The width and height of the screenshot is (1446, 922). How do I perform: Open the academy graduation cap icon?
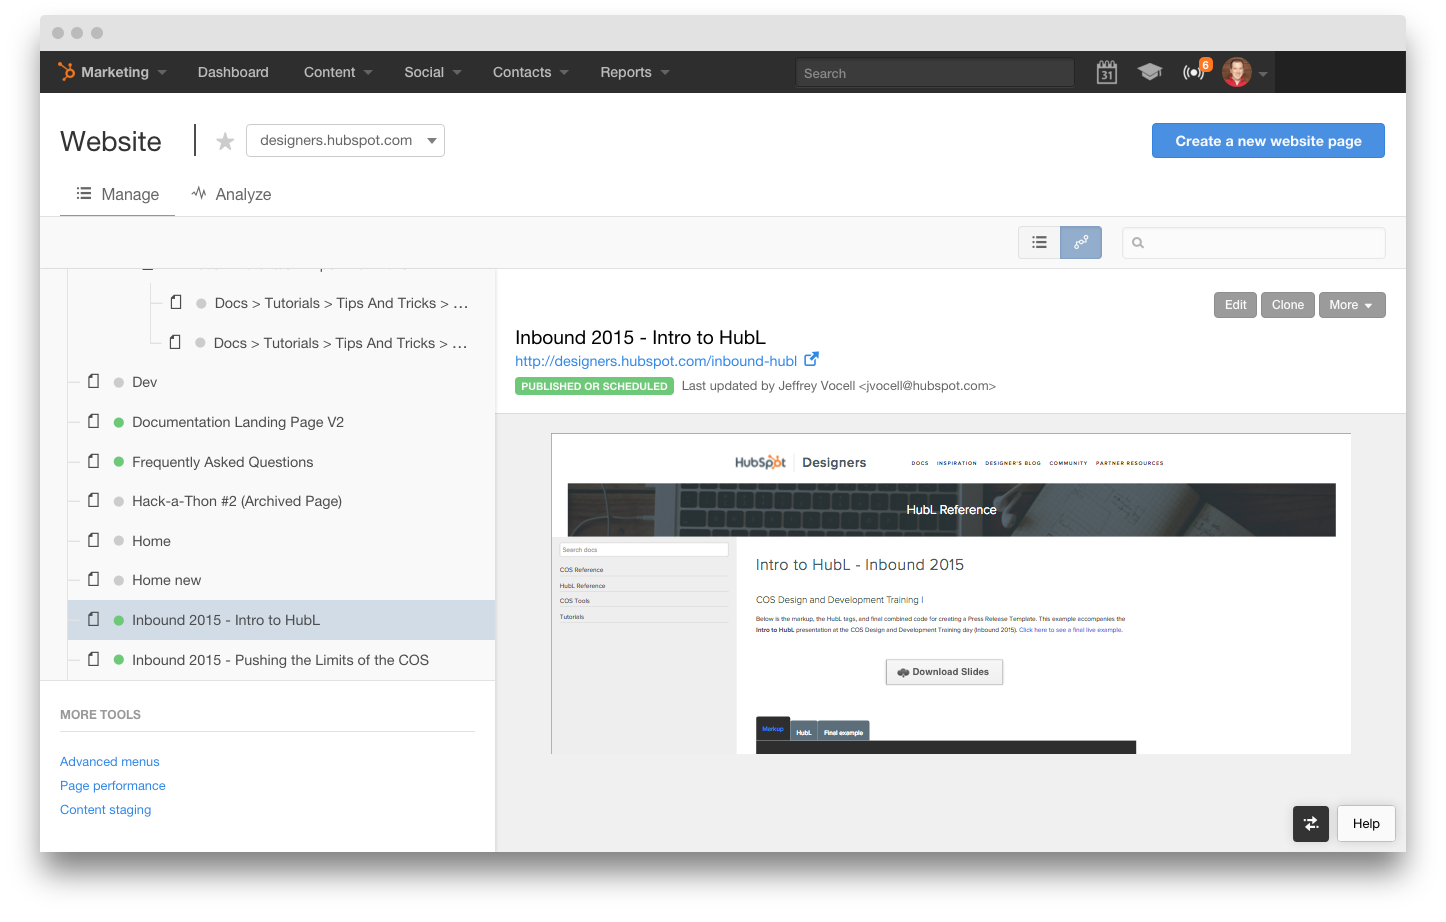pyautogui.click(x=1150, y=72)
